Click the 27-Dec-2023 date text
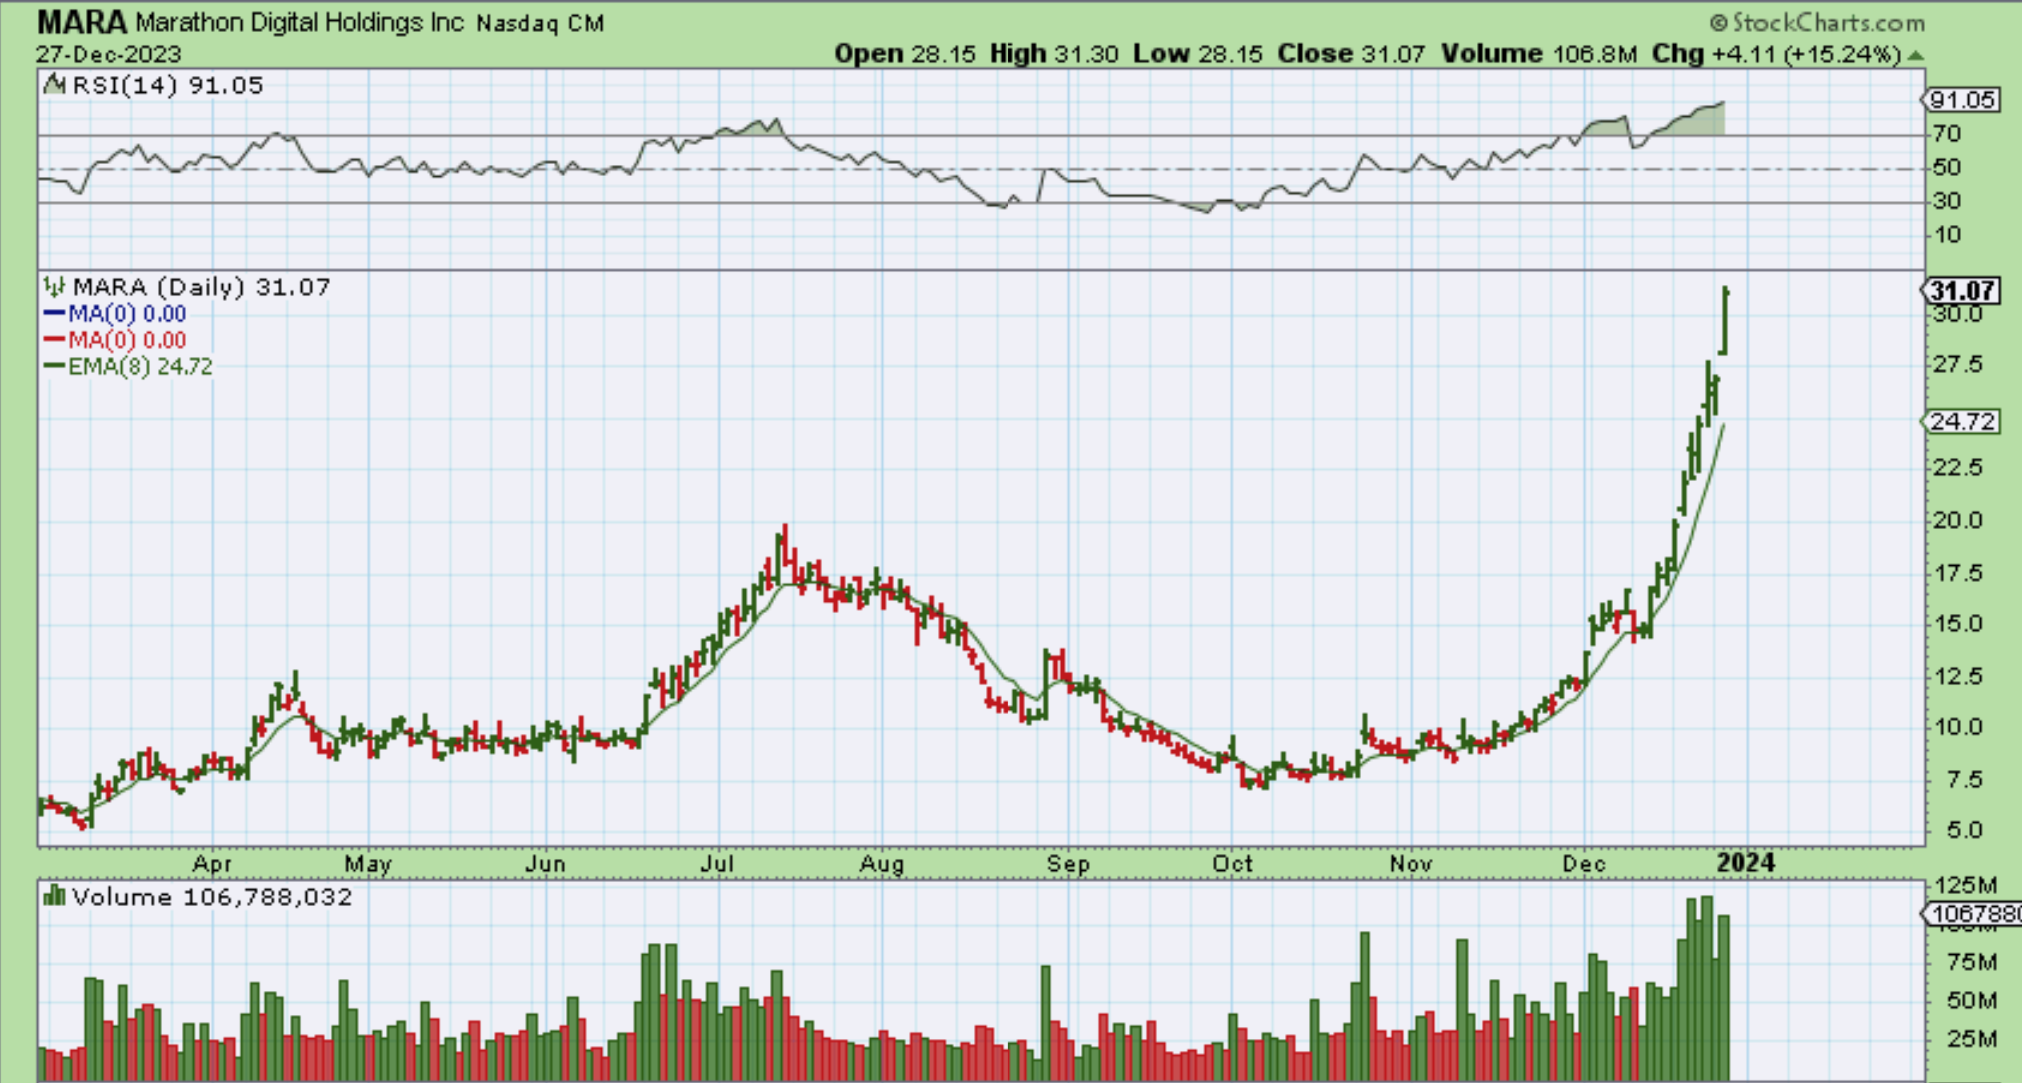The image size is (2022, 1083). point(108,54)
